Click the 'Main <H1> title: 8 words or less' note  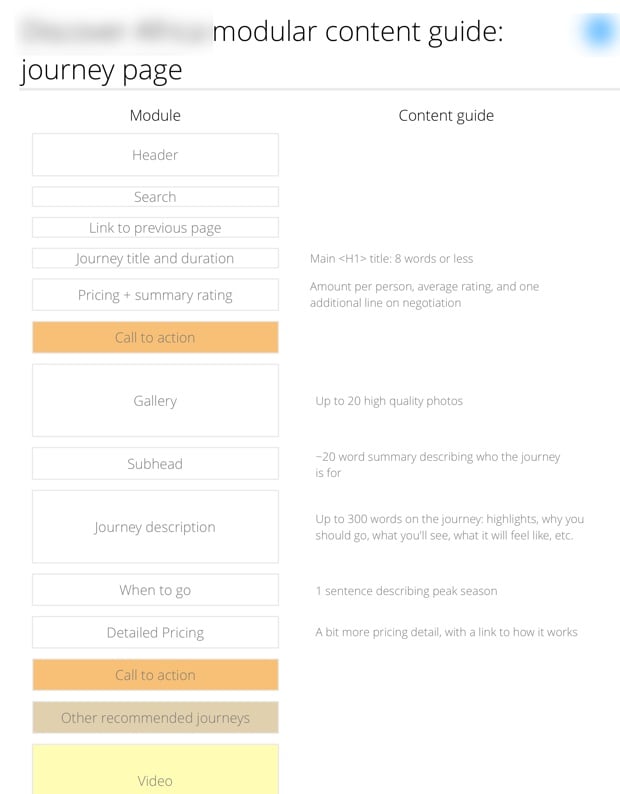[x=391, y=259]
